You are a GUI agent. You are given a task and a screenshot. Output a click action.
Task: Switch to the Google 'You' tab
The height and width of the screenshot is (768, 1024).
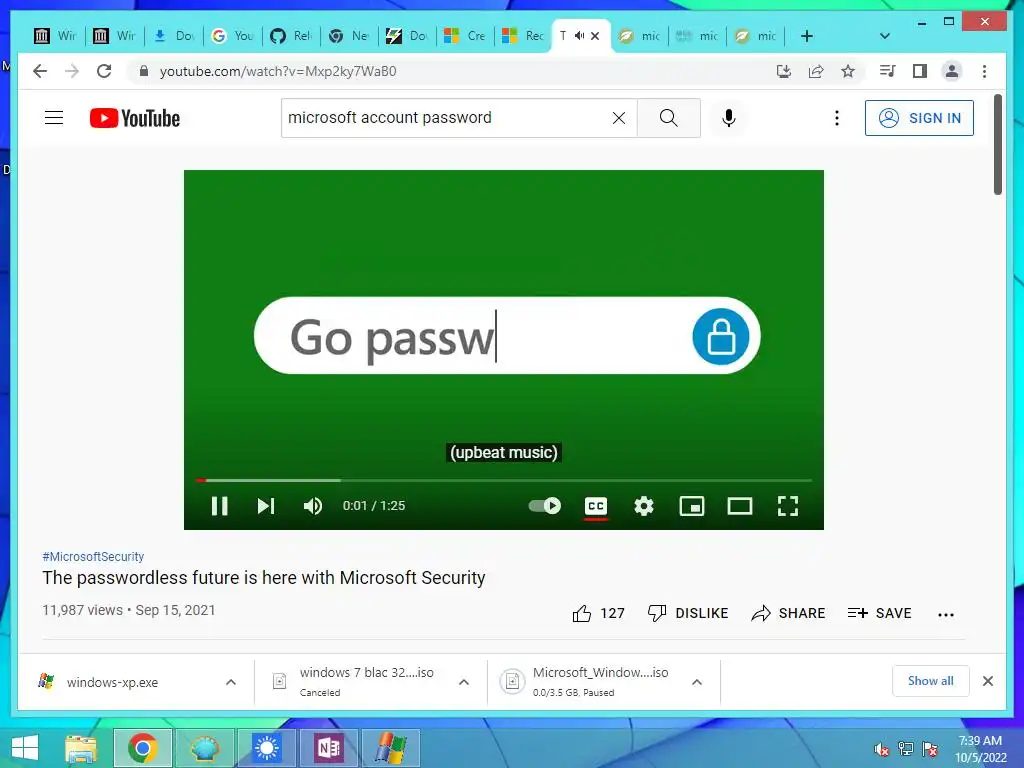pos(232,36)
